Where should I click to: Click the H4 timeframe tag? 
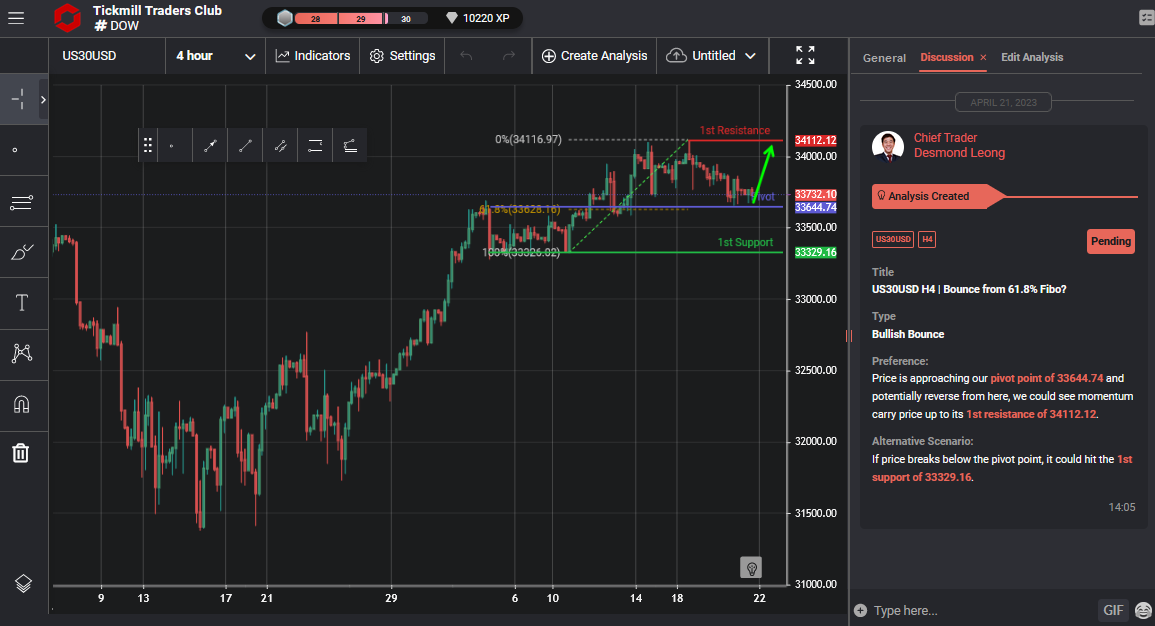pyautogui.click(x=927, y=239)
